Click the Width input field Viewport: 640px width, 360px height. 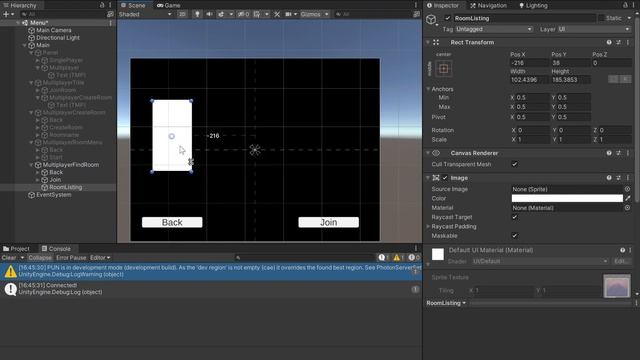tap(529, 80)
